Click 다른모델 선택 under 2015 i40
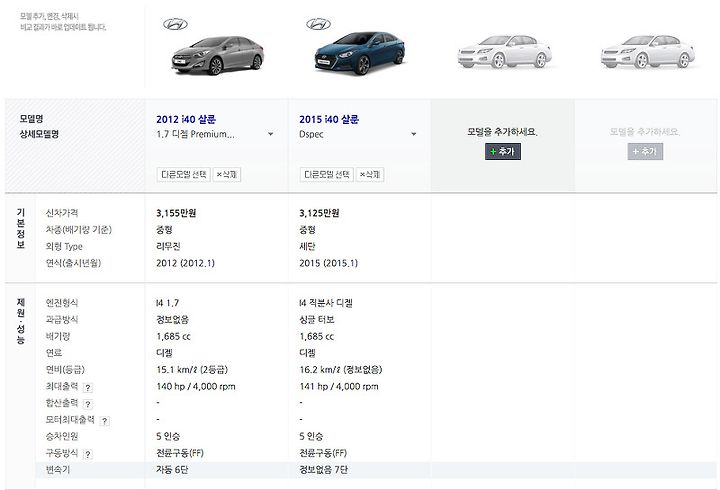 click(x=326, y=175)
